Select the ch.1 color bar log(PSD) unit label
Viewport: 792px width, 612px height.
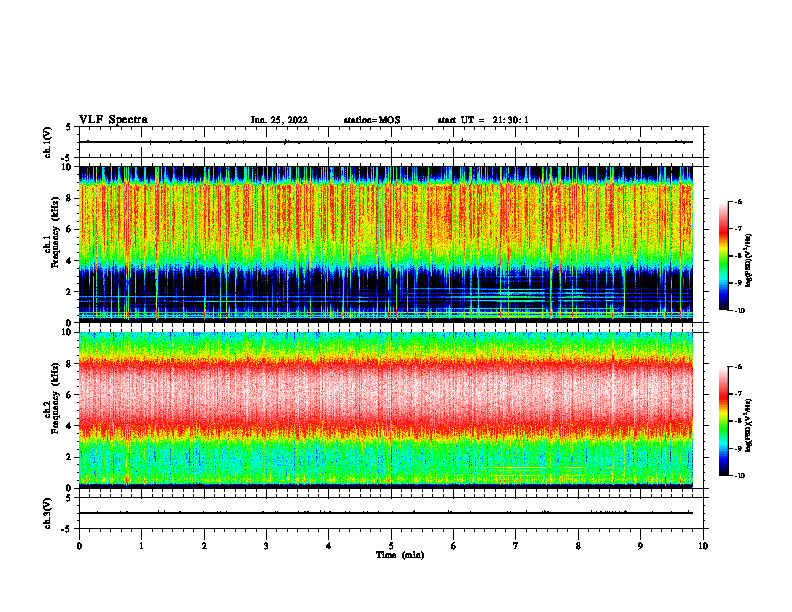coord(749,261)
